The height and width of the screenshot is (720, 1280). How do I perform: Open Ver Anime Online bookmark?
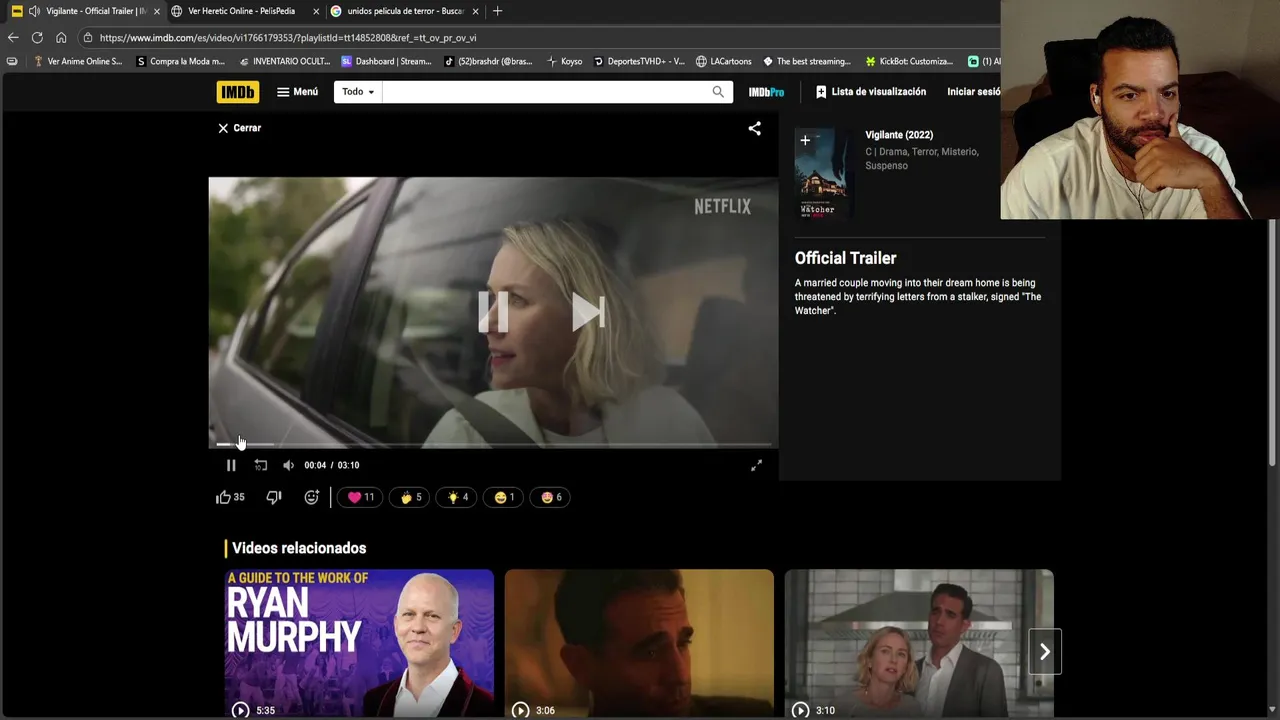click(x=78, y=62)
